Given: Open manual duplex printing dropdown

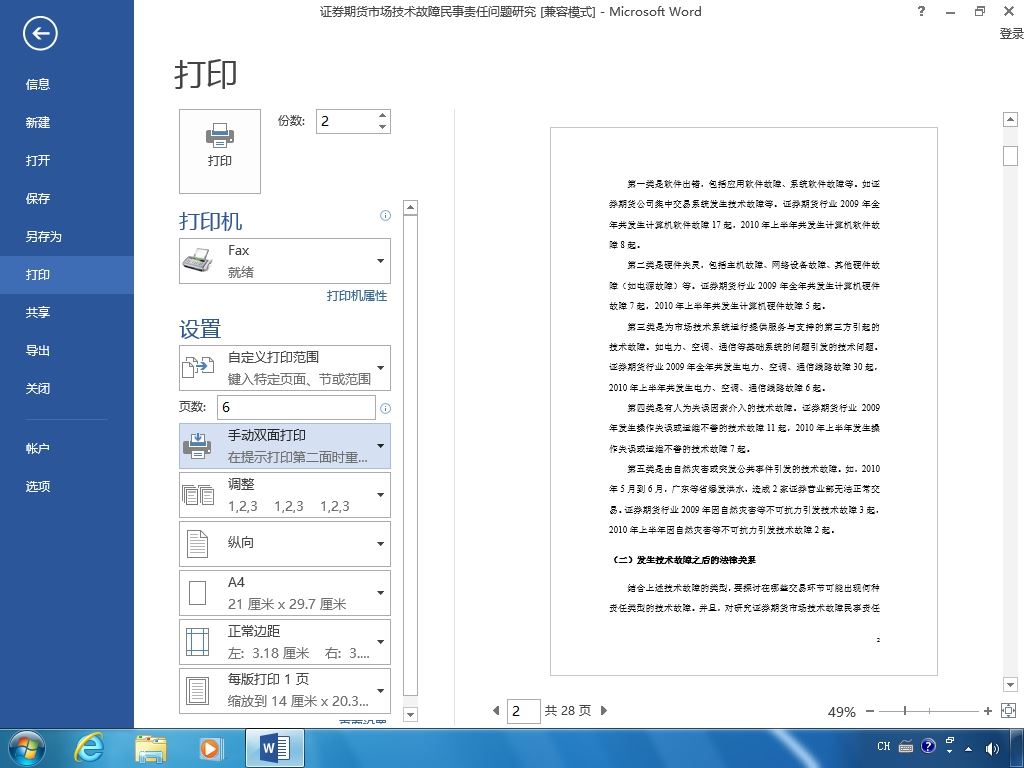Looking at the screenshot, I should point(285,446).
